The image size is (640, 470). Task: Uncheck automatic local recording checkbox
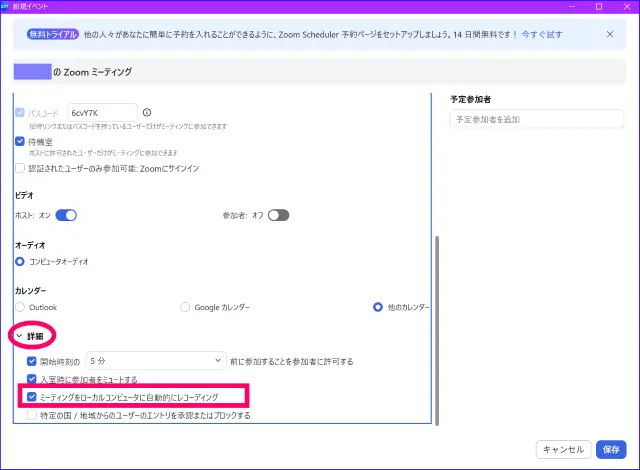[32, 397]
